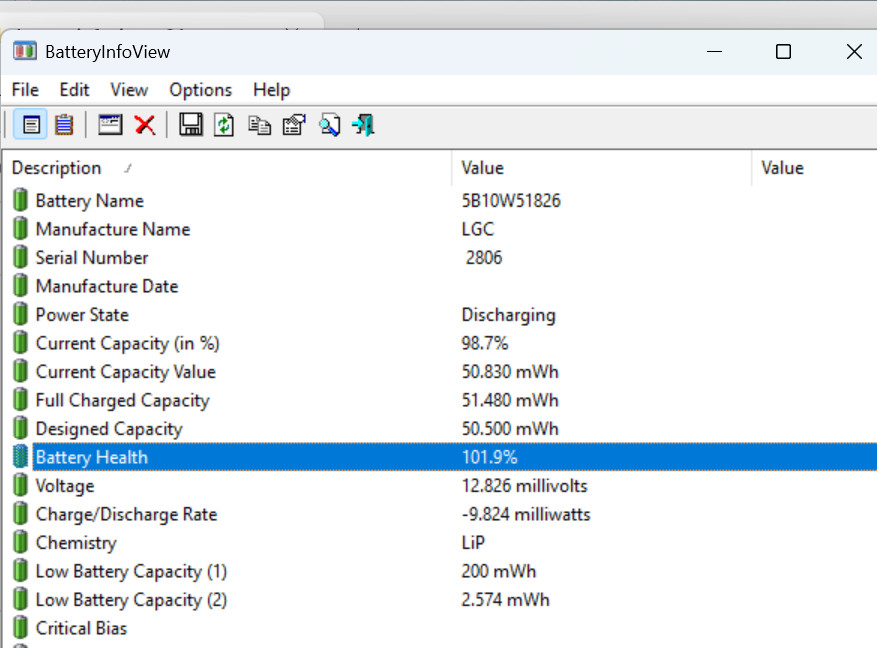Click the Exit door toolbar icon
Image resolution: width=877 pixels, height=648 pixels.
(x=364, y=125)
